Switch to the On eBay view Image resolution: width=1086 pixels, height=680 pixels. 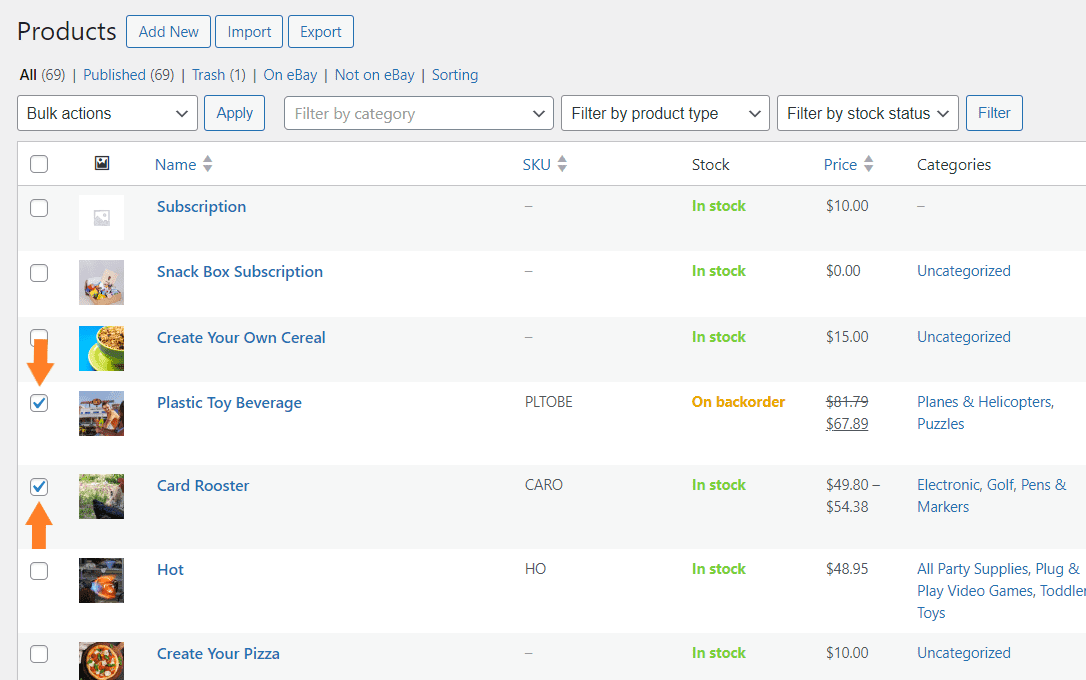(289, 74)
